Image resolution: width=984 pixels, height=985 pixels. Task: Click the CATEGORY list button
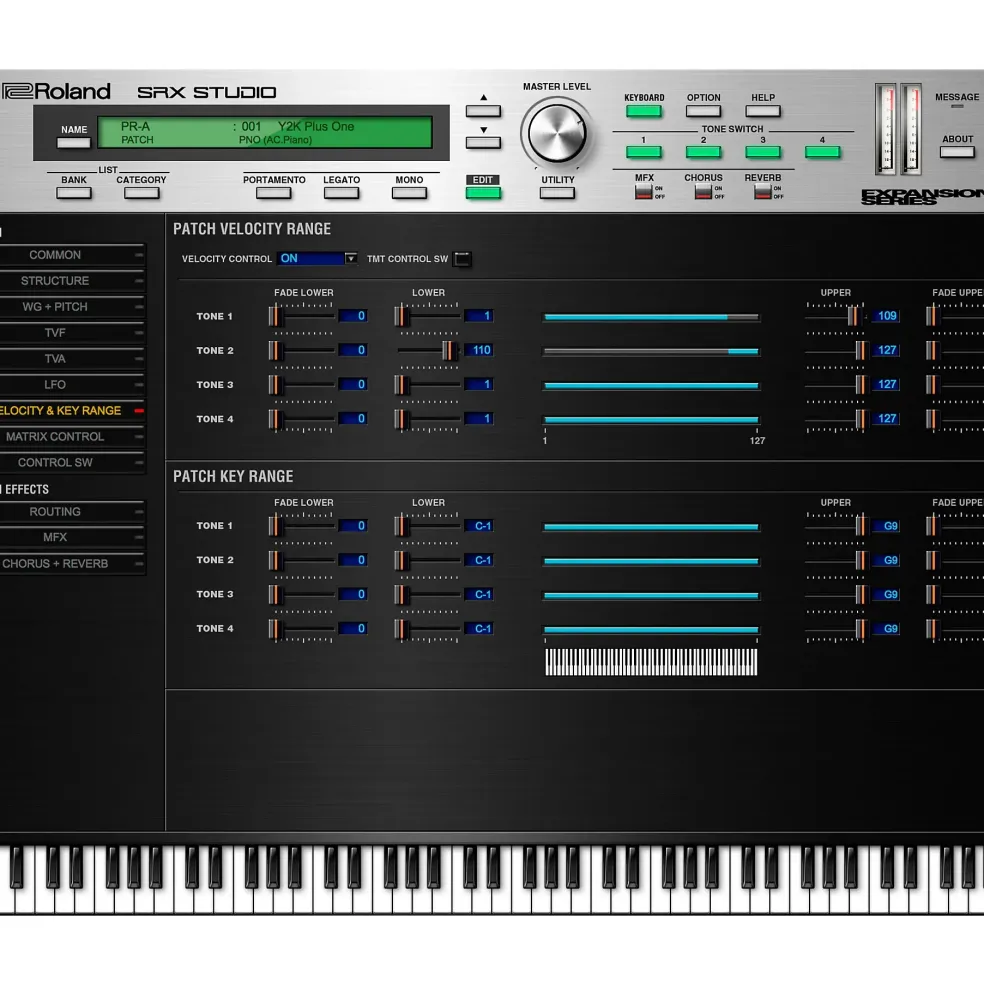pos(141,193)
